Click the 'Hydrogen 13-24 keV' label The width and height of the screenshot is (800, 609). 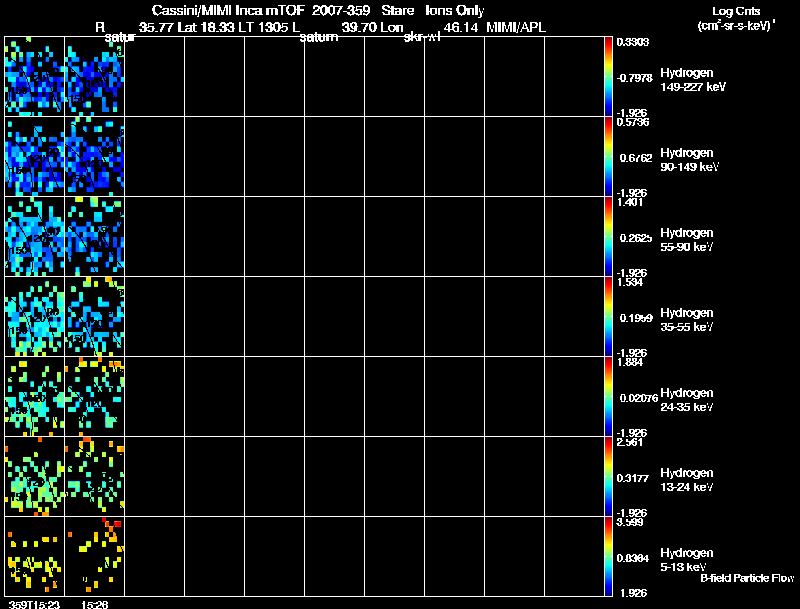point(687,480)
